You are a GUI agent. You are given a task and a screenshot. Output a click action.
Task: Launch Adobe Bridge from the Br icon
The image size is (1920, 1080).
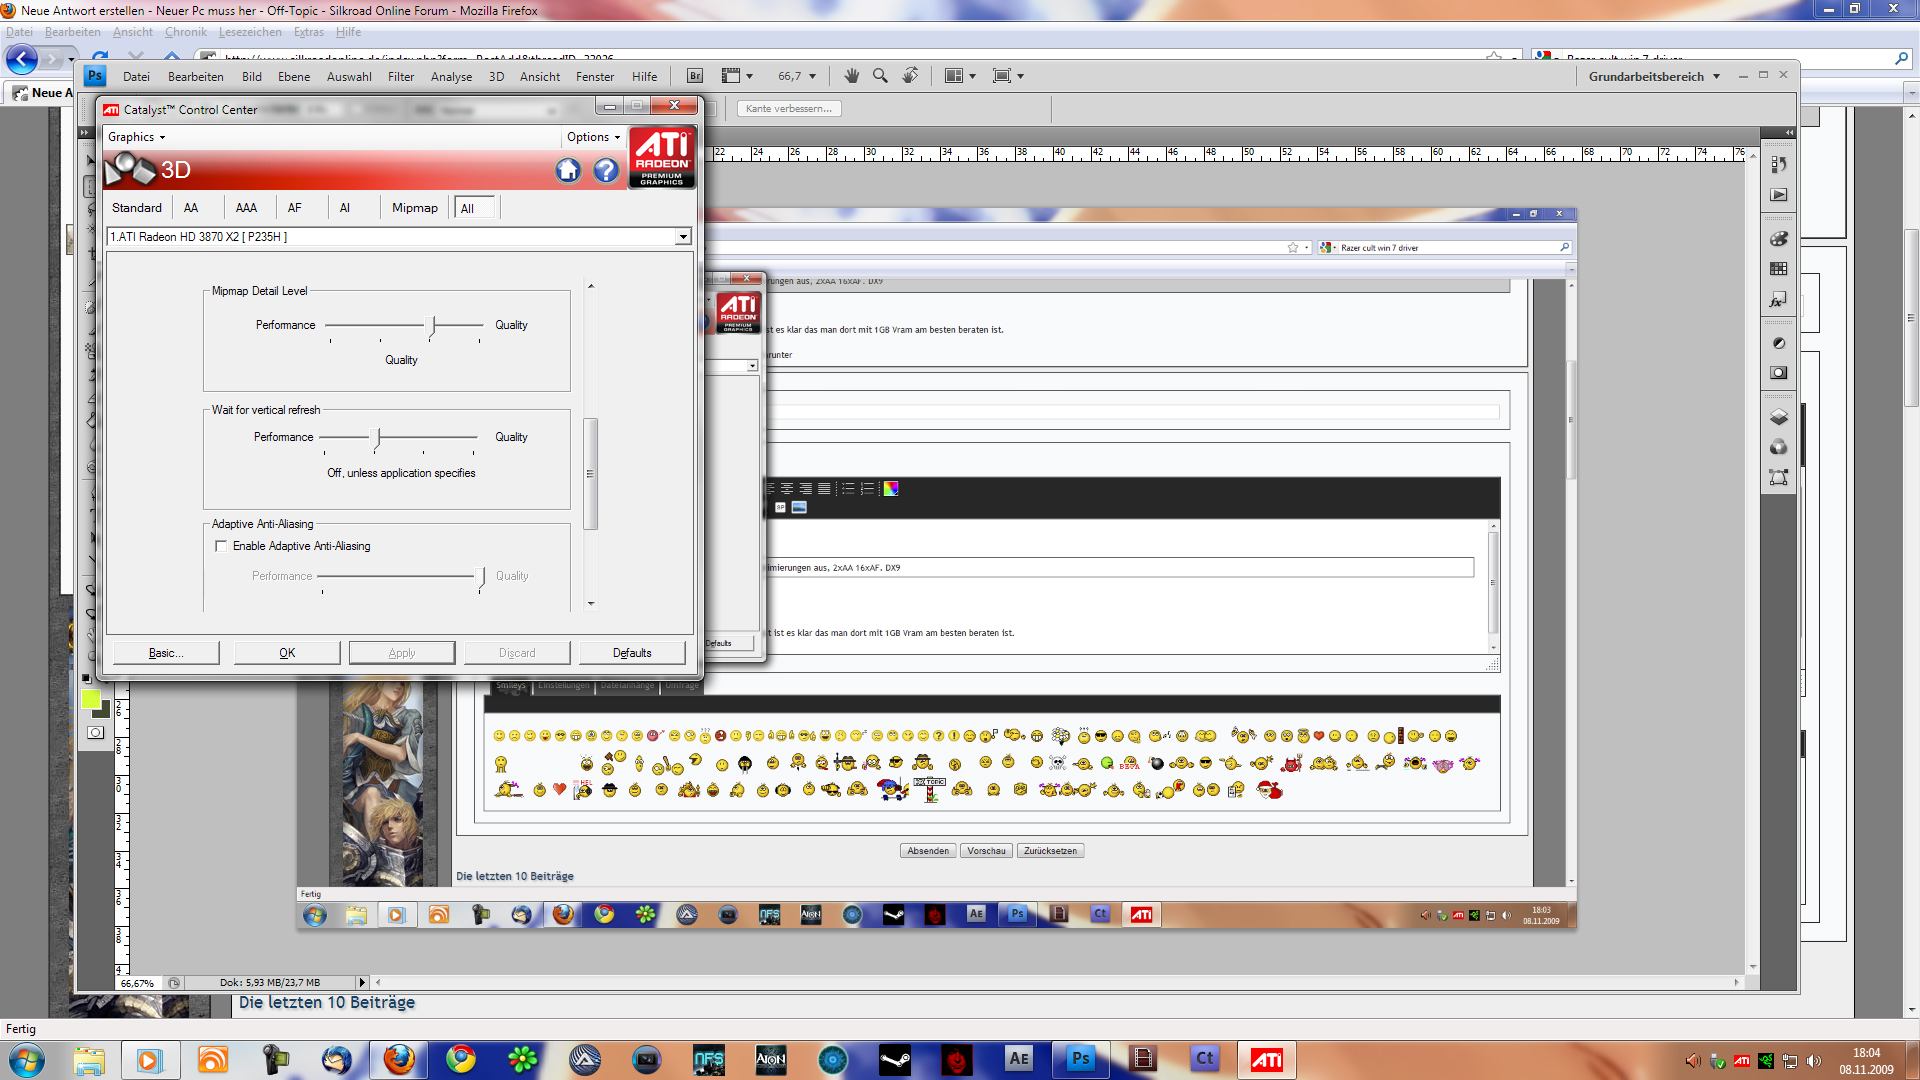(695, 76)
